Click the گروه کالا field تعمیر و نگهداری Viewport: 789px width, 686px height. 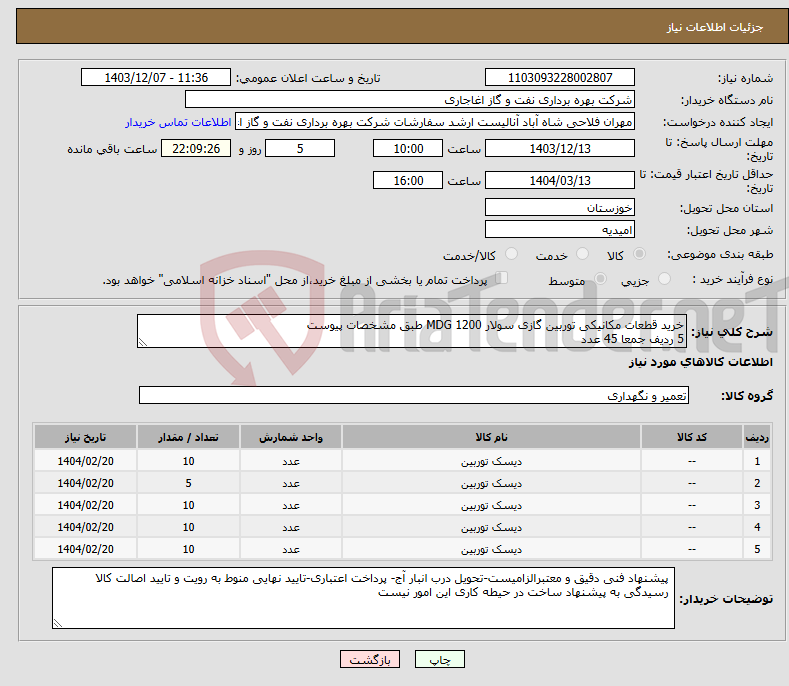coord(414,396)
